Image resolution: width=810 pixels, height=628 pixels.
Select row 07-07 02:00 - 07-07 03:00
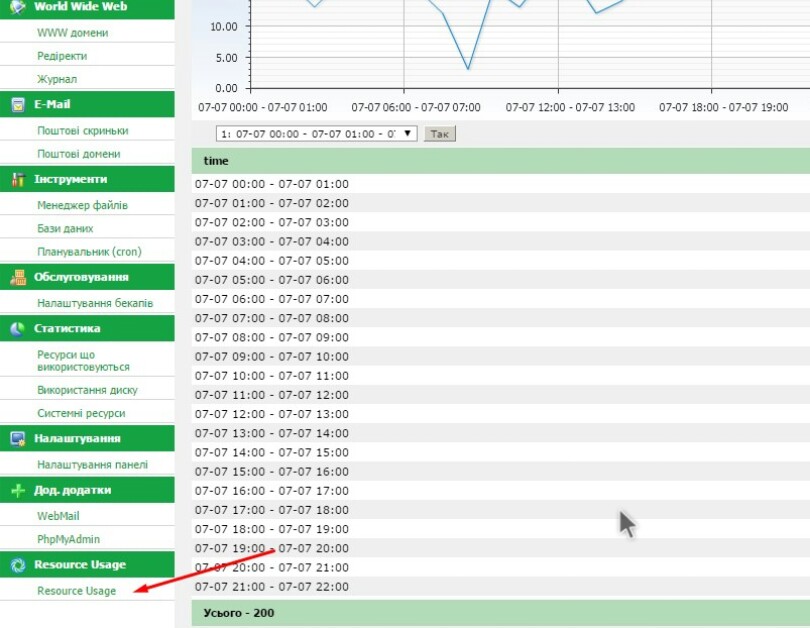tap(501, 222)
